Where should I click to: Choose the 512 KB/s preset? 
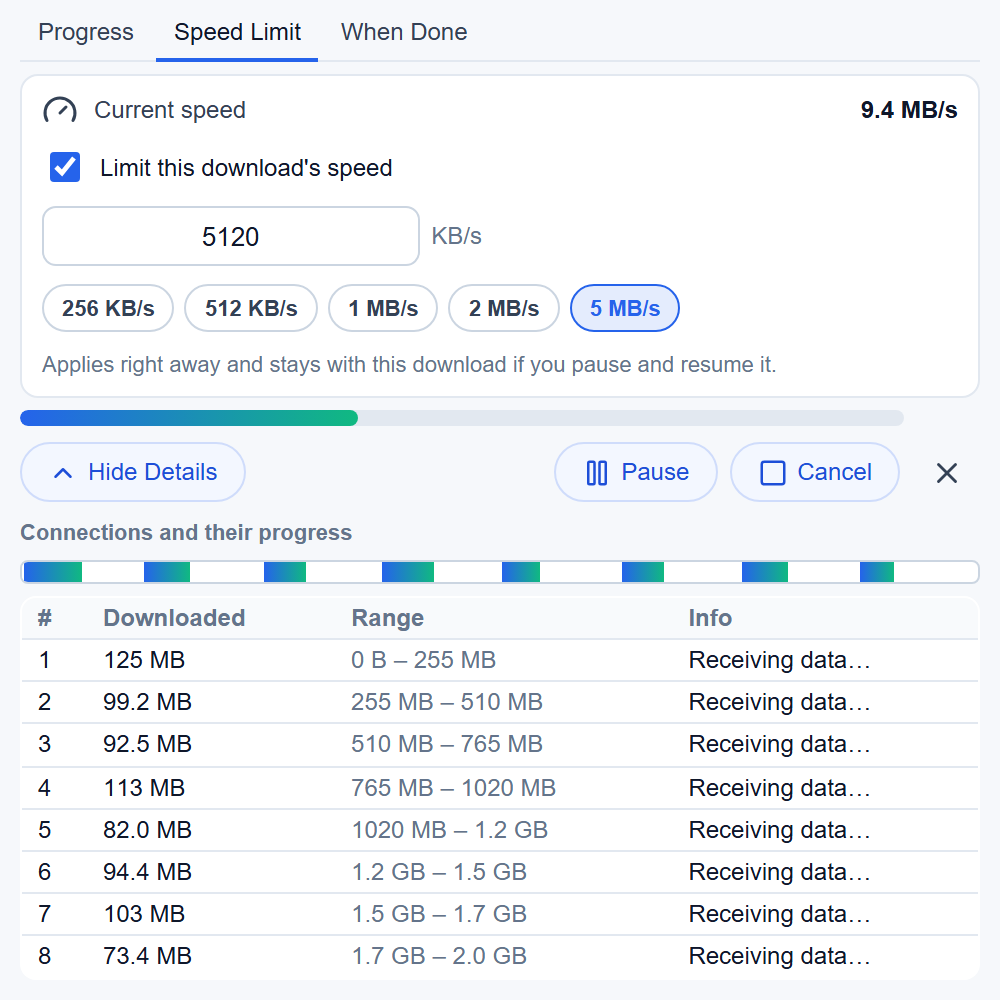[x=251, y=308]
